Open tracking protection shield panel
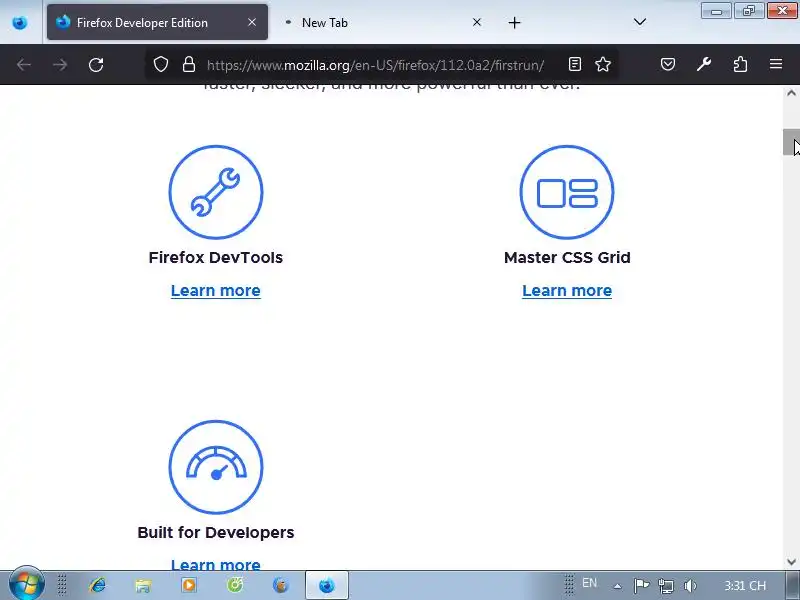800x600 pixels. pyautogui.click(x=161, y=64)
